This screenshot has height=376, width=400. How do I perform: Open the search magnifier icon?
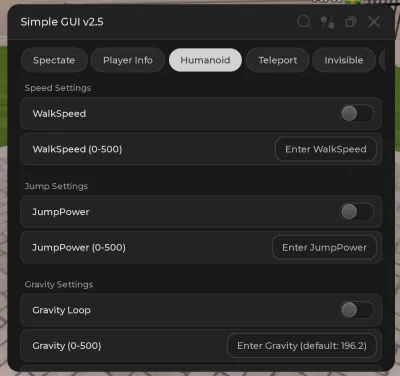(x=304, y=22)
